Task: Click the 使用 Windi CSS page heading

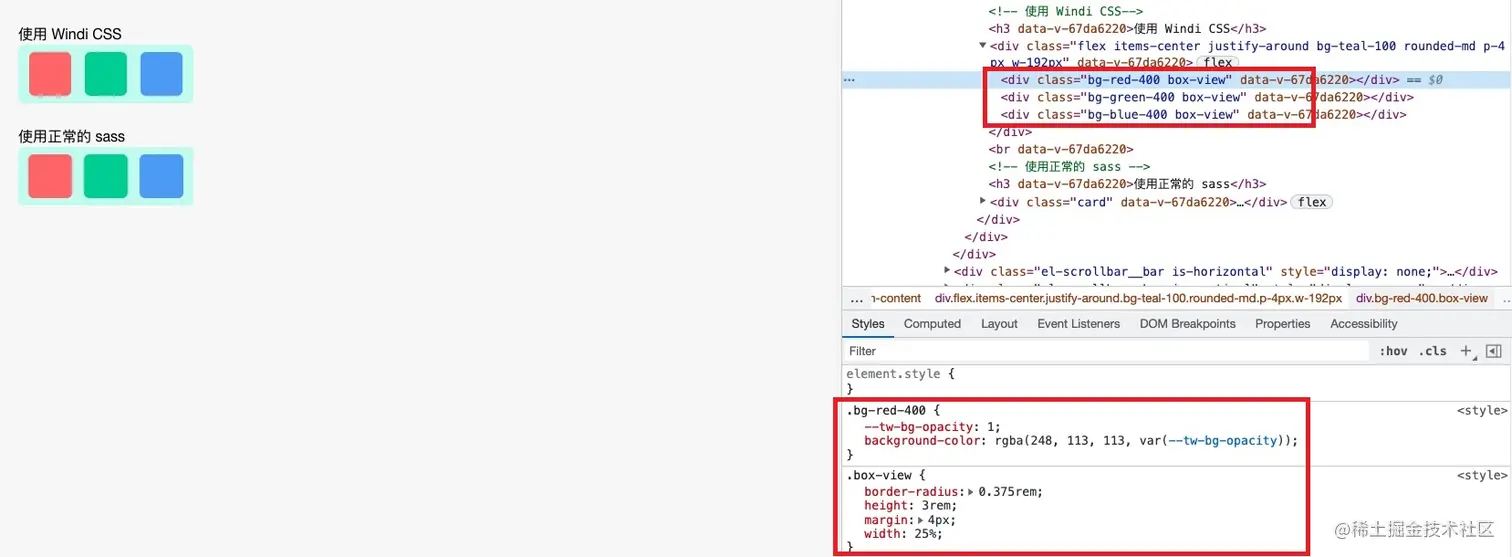Action: (70, 34)
